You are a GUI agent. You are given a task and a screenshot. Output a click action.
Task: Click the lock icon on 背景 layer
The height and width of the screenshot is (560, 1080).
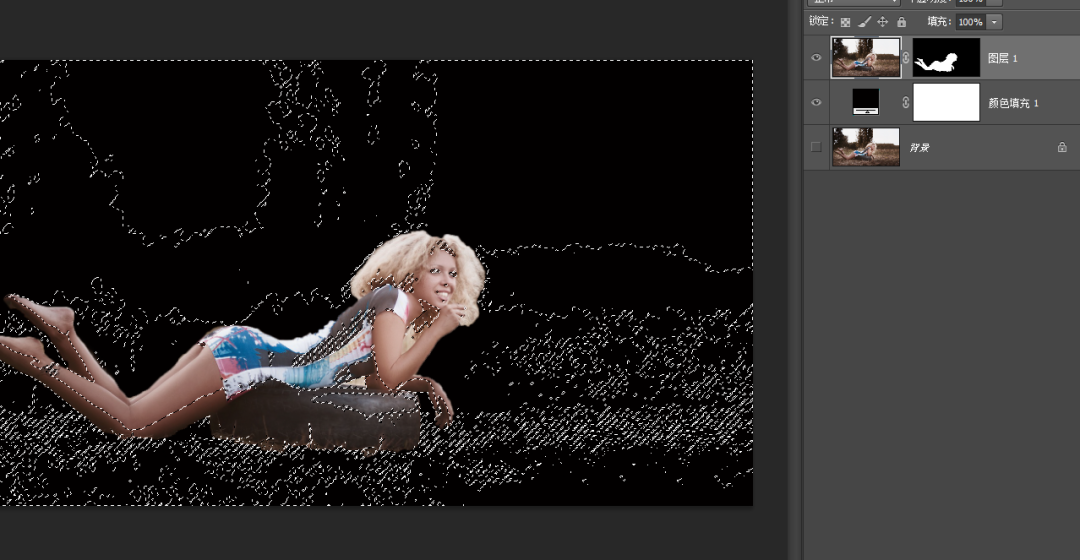click(1062, 147)
